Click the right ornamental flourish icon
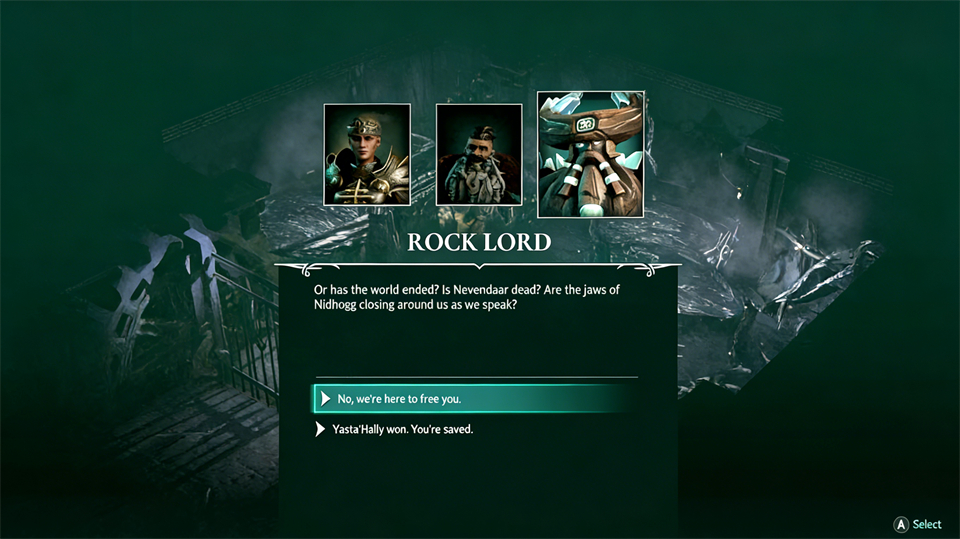 (637, 269)
